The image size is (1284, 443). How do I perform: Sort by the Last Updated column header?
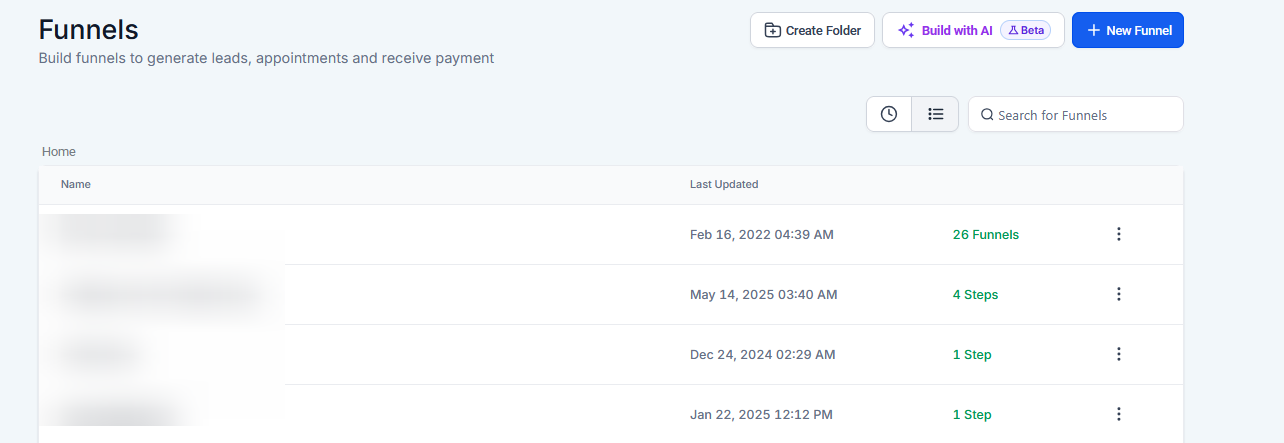pos(724,184)
